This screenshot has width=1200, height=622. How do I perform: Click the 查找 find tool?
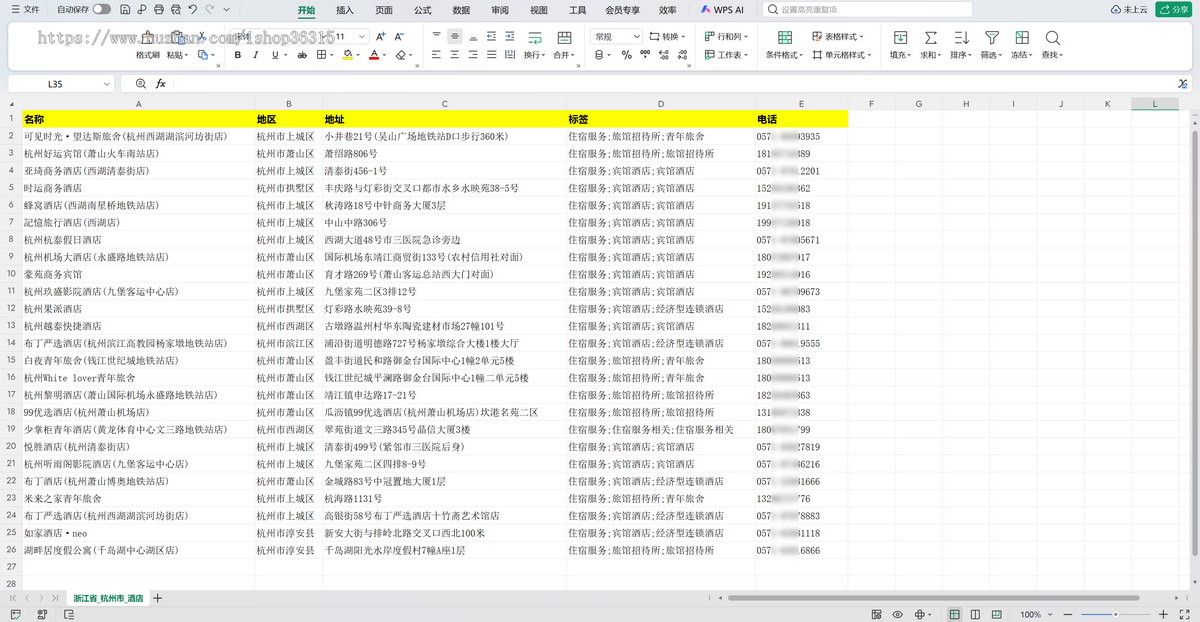coord(1052,44)
